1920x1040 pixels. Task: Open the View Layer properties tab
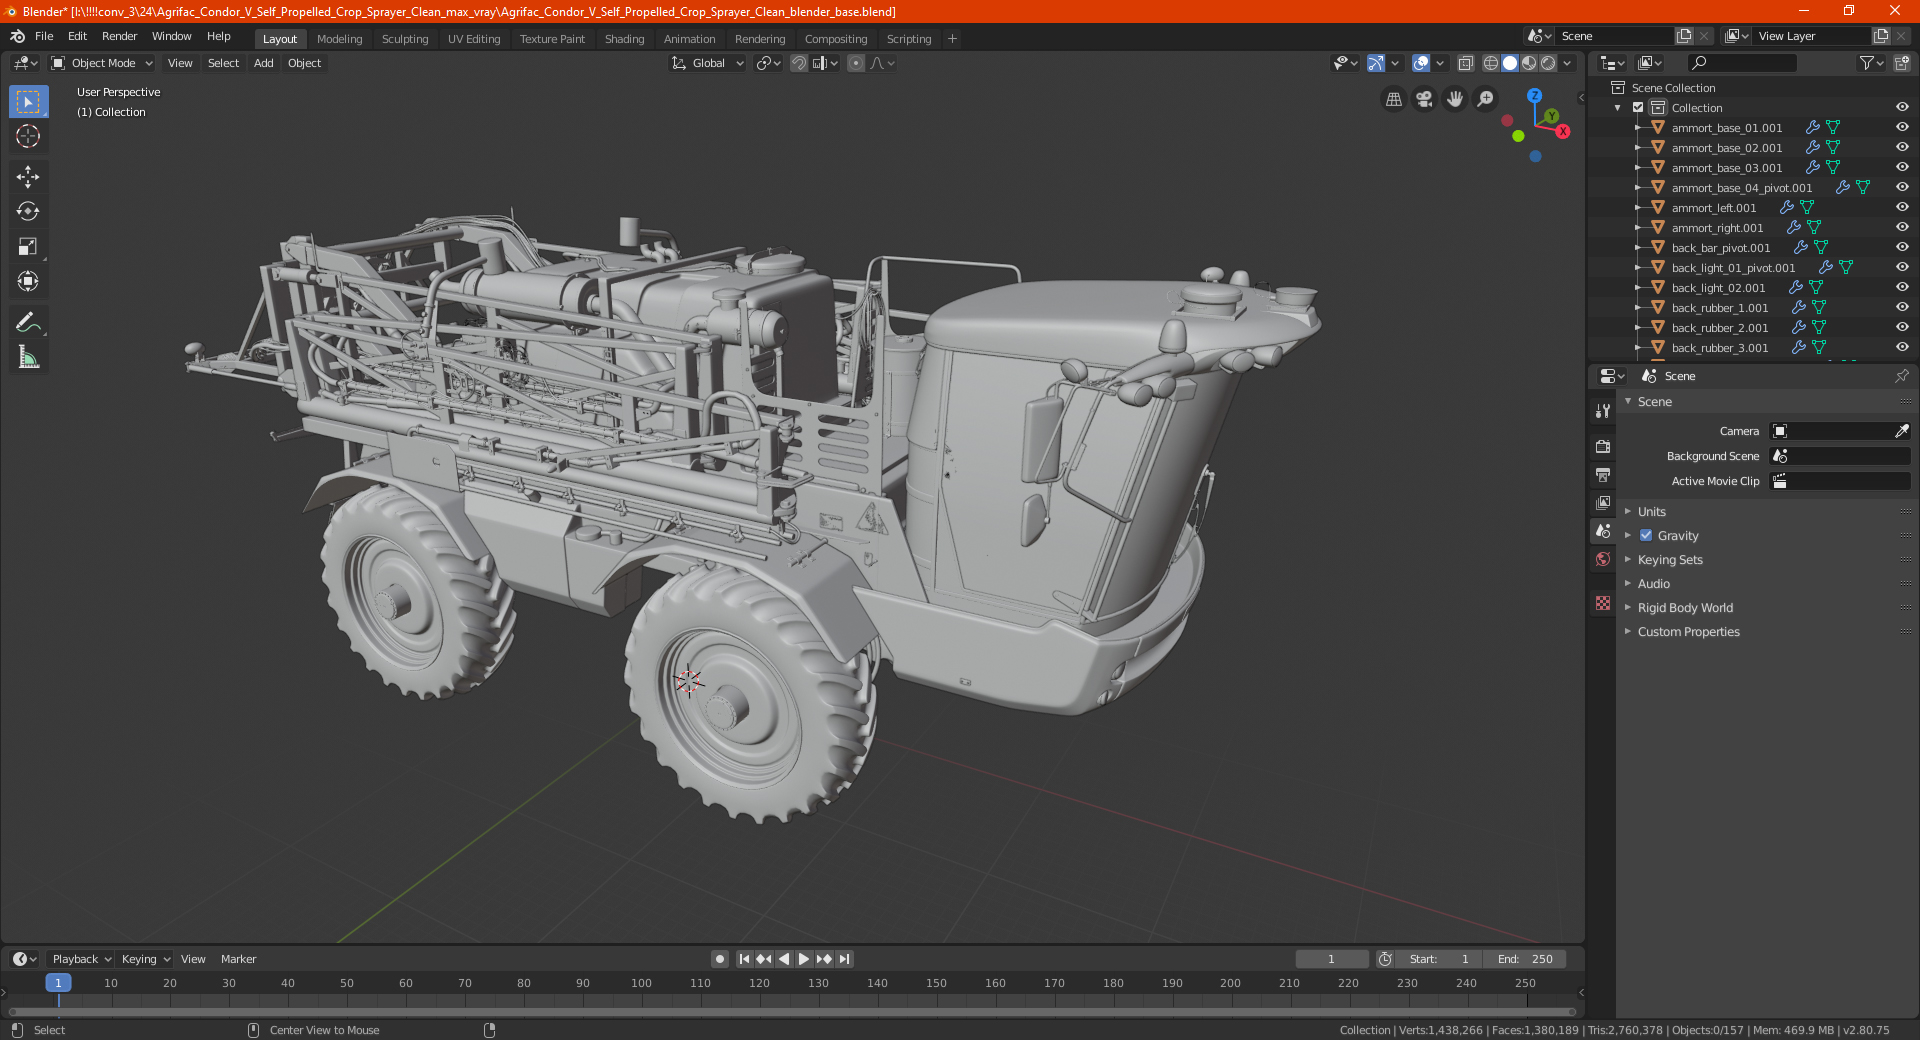coord(1603,502)
